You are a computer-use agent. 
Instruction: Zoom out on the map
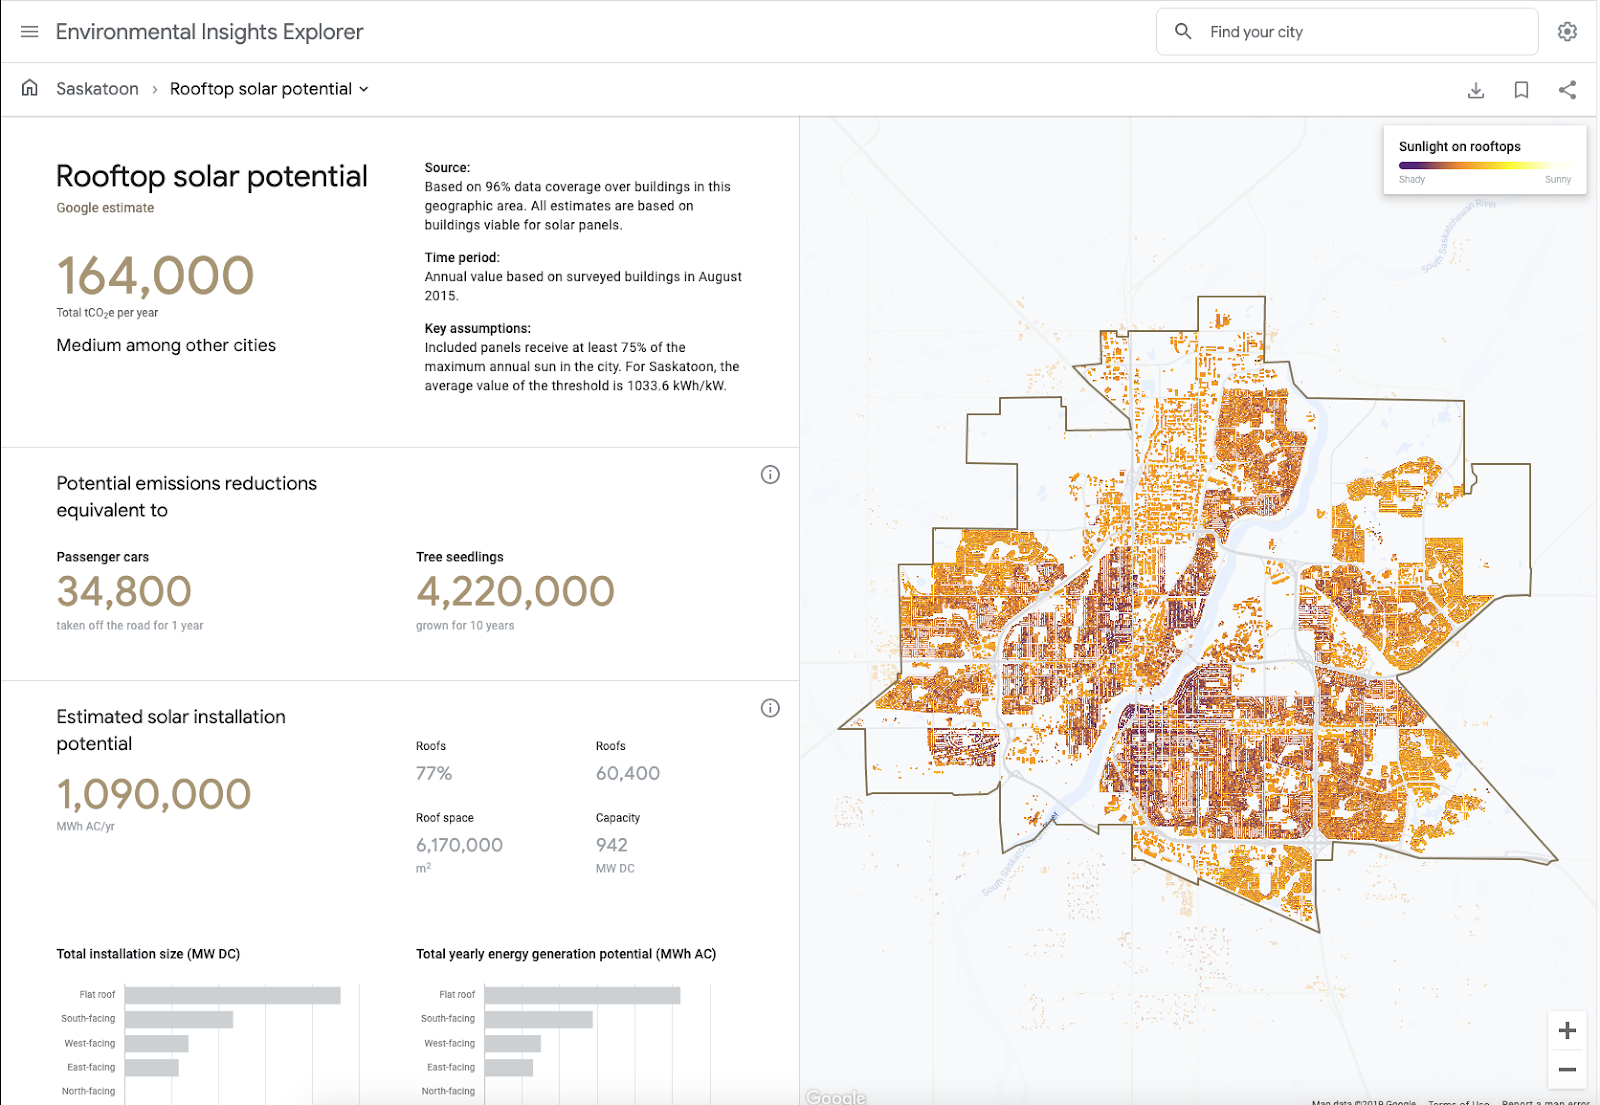click(1567, 1069)
